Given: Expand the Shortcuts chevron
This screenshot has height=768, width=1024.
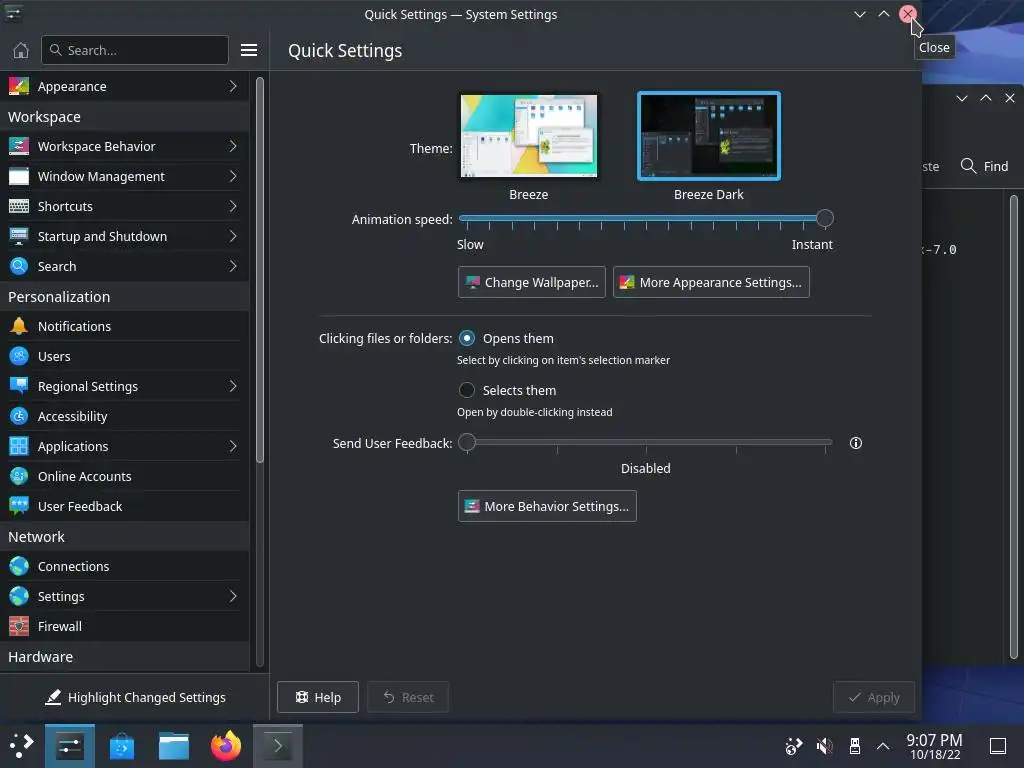Looking at the screenshot, I should pos(233,206).
